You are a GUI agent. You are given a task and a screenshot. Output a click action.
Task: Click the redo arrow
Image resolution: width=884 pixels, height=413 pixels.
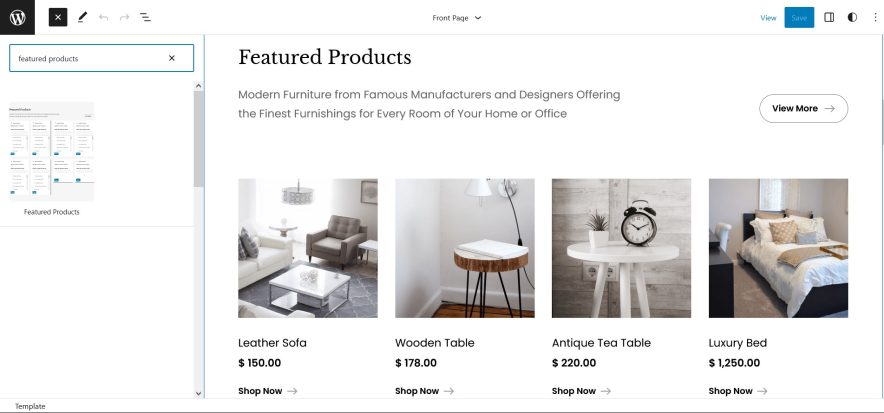click(x=124, y=17)
